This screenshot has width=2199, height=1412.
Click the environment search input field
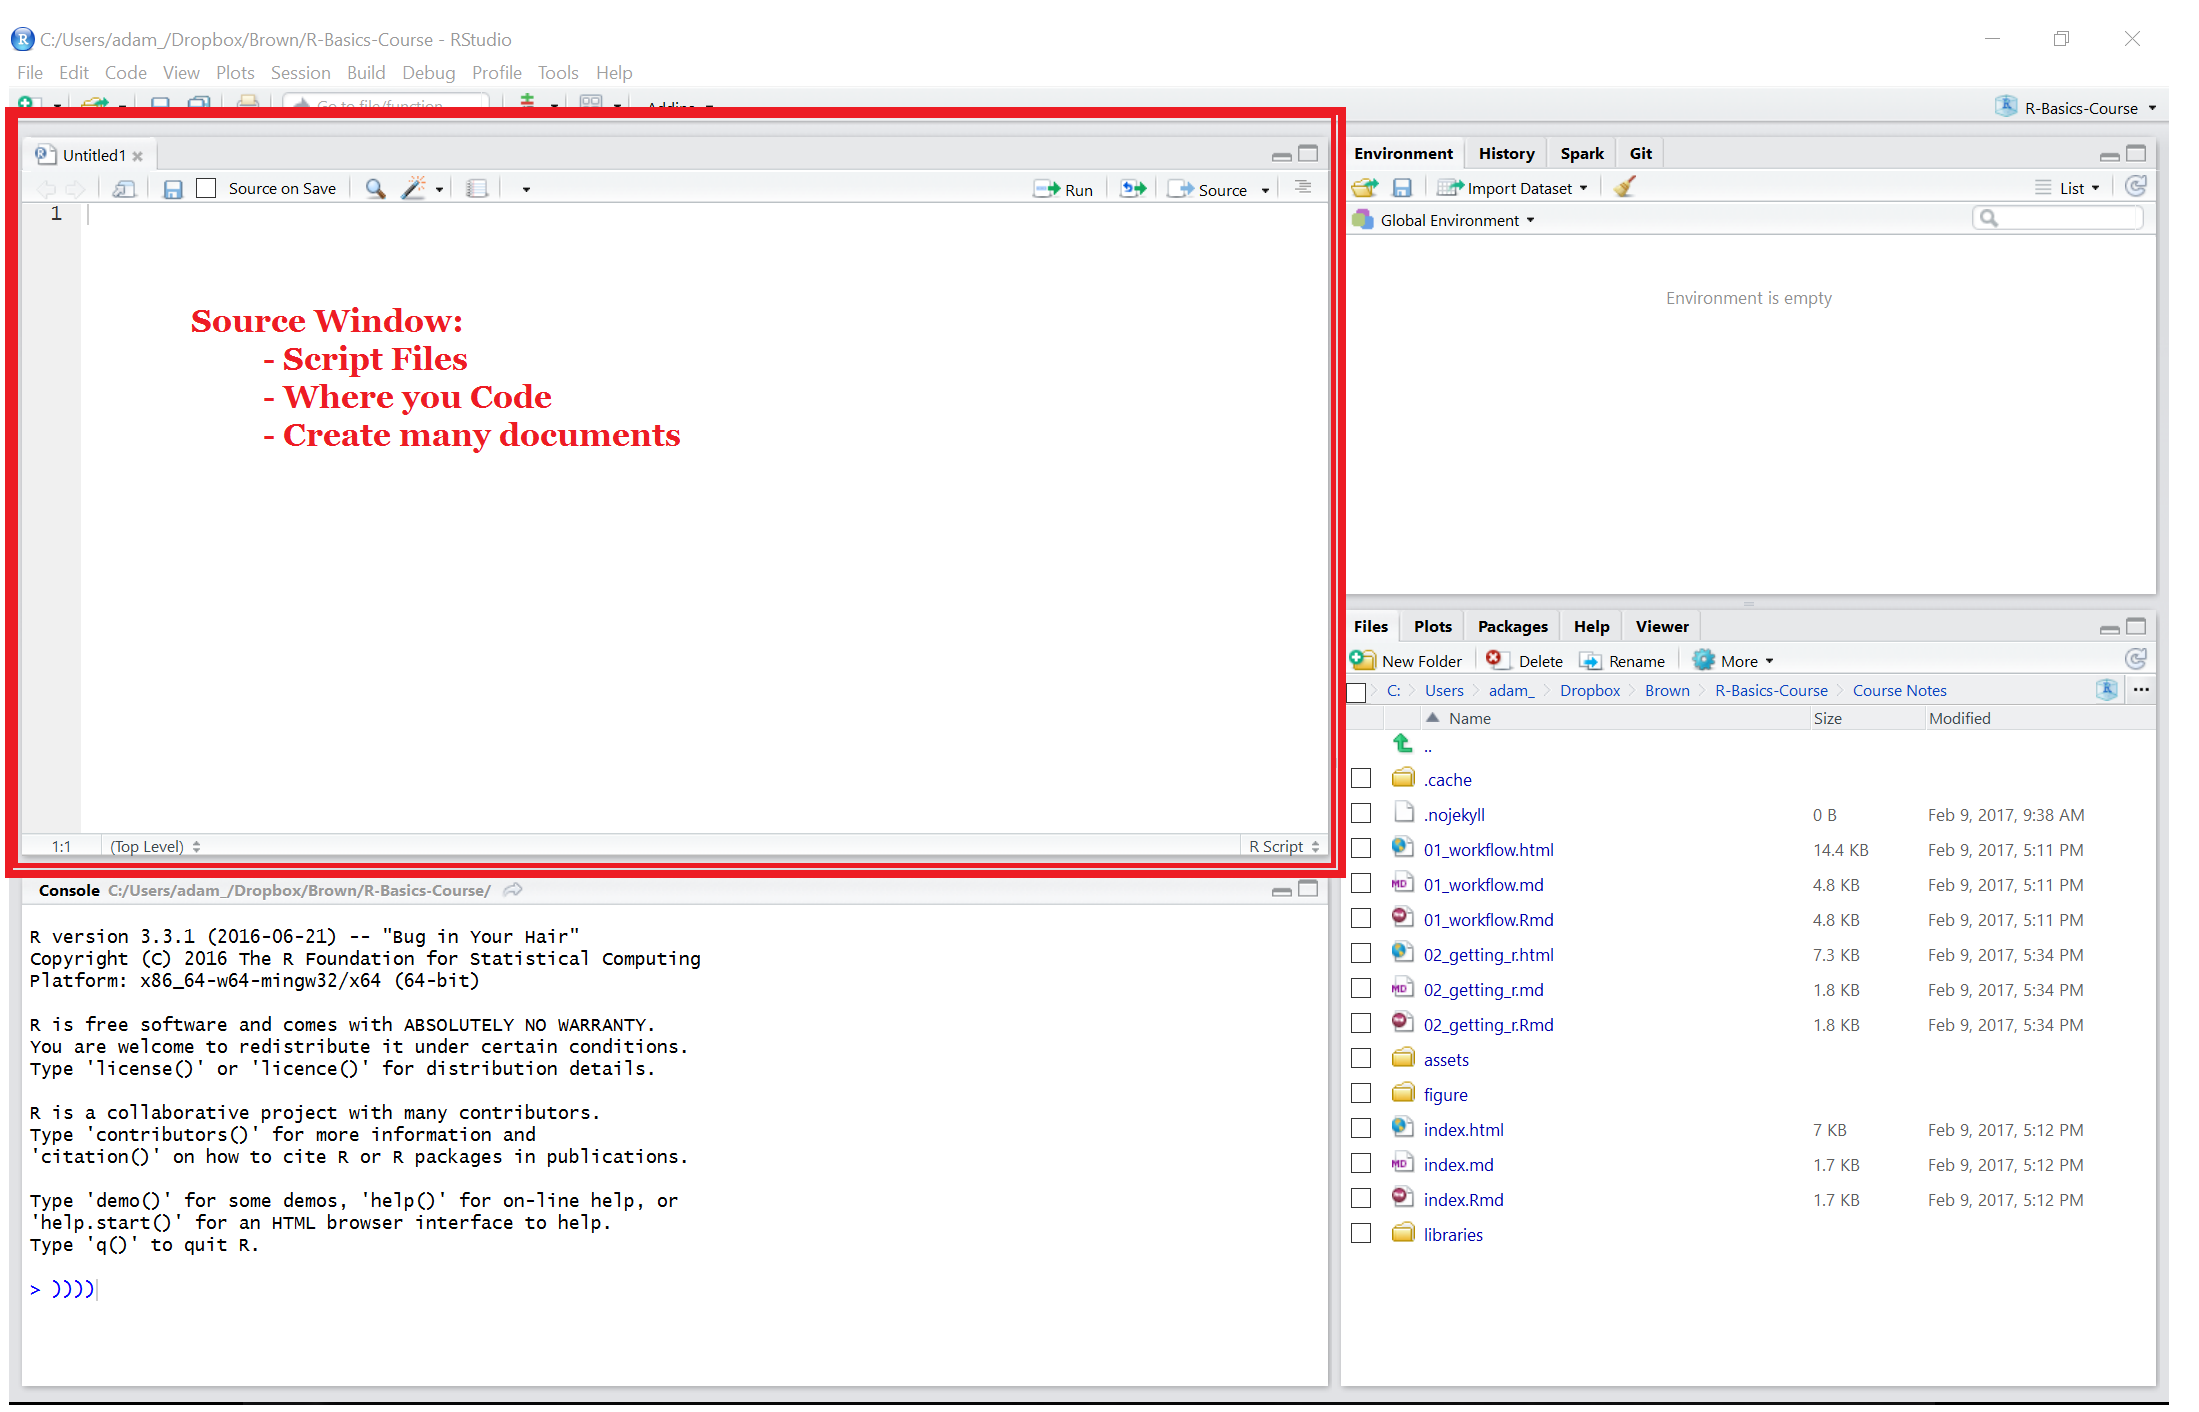tap(2066, 218)
